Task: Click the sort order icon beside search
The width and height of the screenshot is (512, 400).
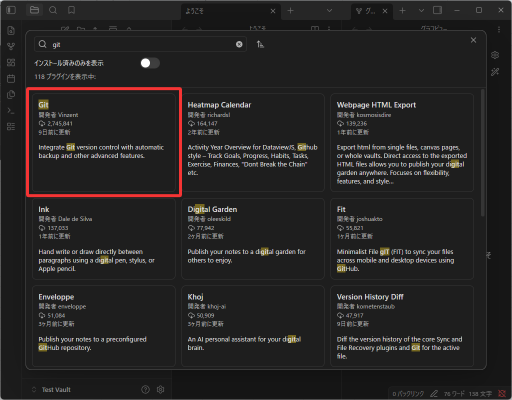Action: [x=260, y=44]
